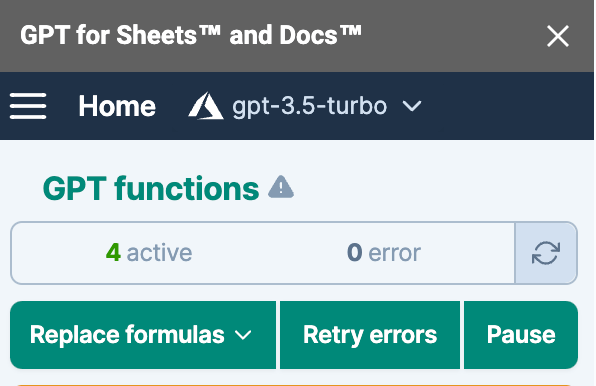The width and height of the screenshot is (596, 386).
Task: Select the 4 active counter
Action: pyautogui.click(x=149, y=253)
